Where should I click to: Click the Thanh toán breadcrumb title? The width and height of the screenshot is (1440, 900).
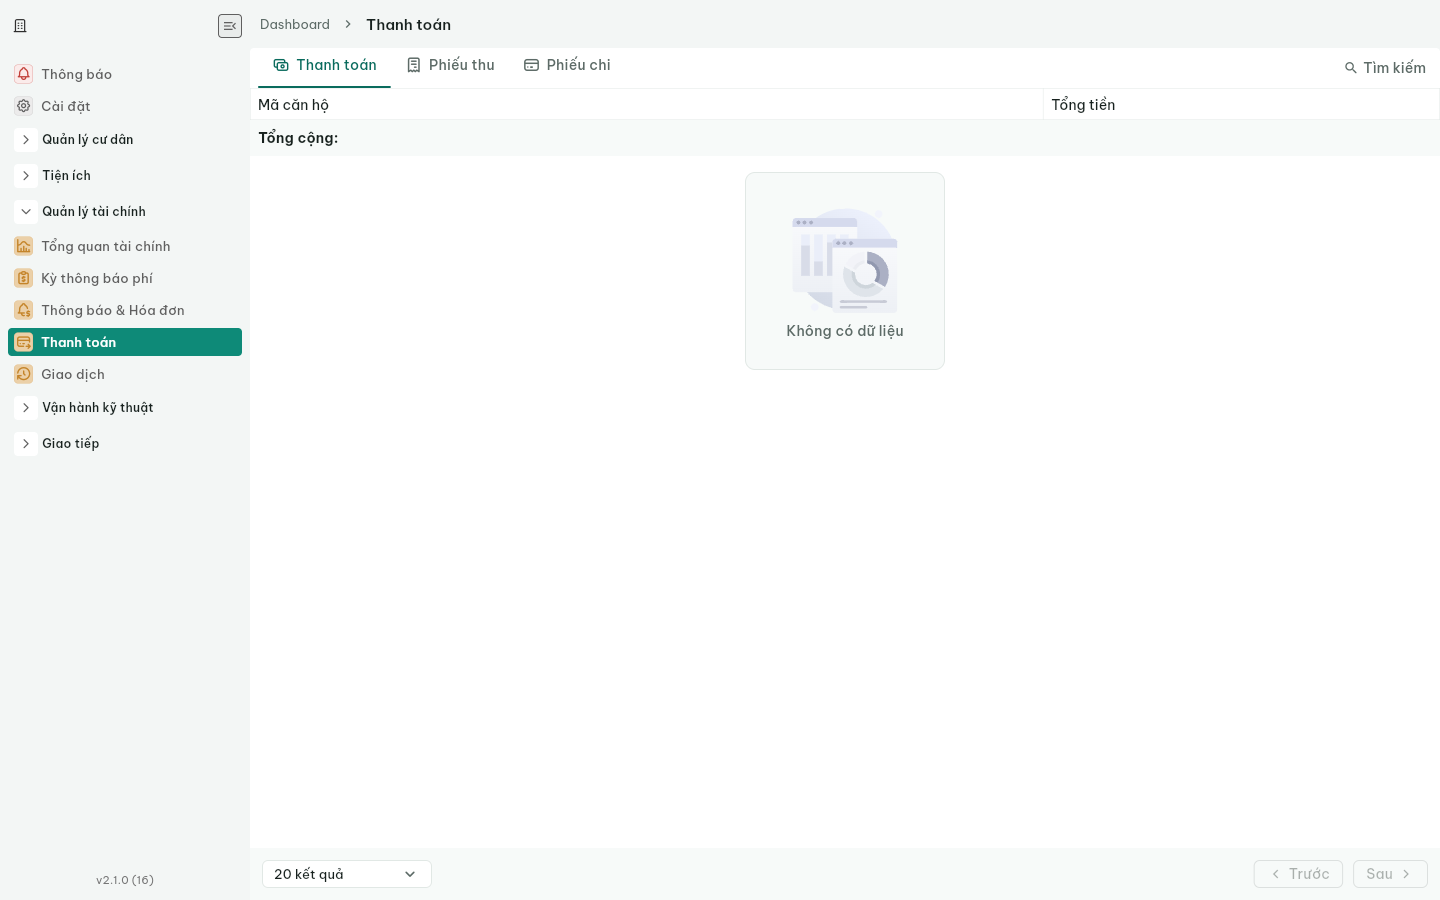click(408, 25)
